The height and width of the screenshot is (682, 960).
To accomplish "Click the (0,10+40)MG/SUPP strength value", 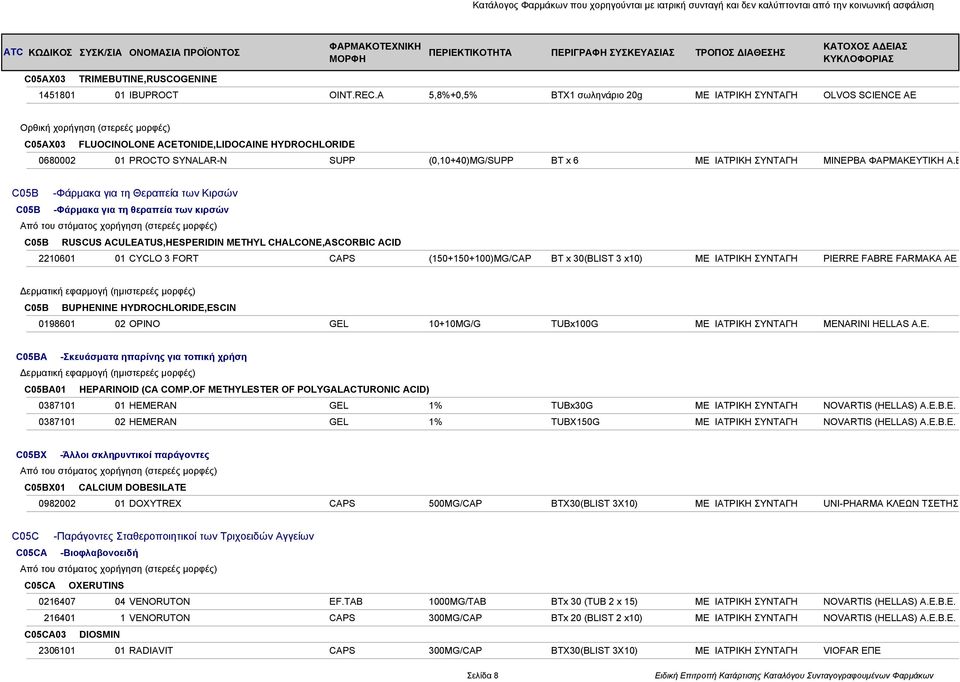I will tap(471, 160).
